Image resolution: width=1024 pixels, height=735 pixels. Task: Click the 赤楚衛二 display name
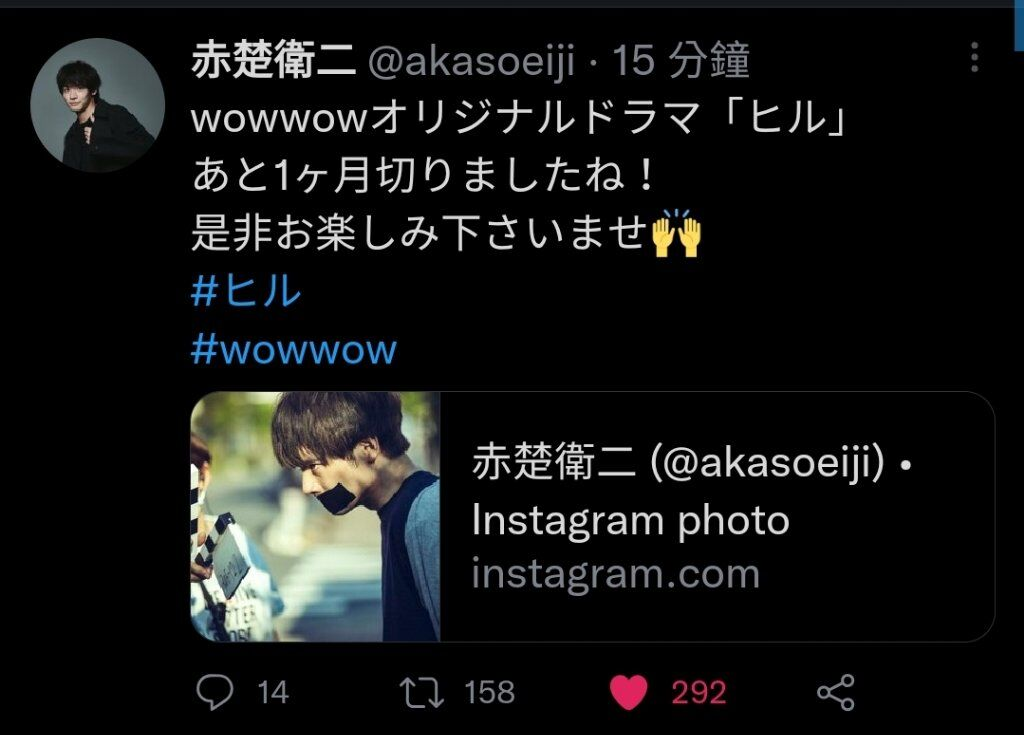(274, 60)
